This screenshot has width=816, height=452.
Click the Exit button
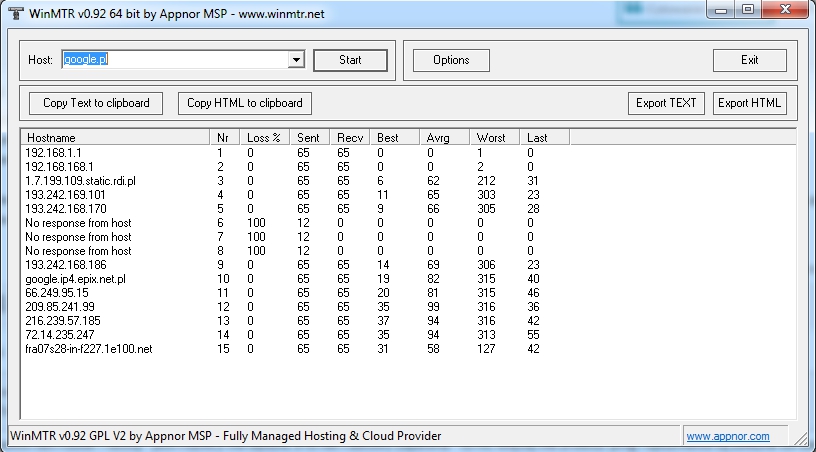pos(749,60)
